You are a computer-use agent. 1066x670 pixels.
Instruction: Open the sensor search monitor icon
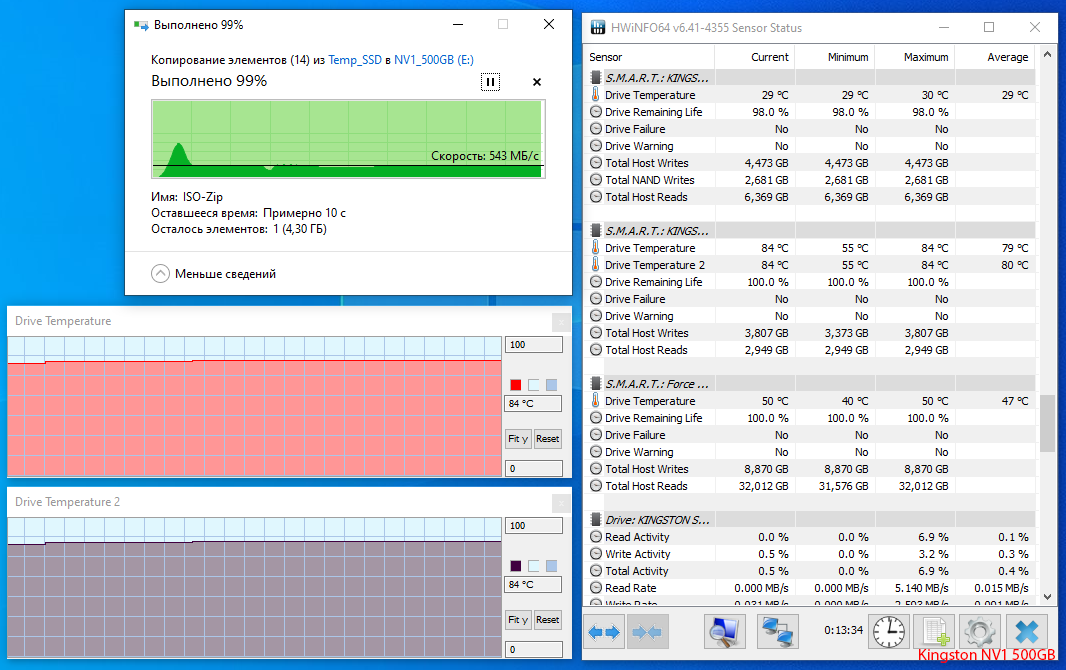[x=724, y=633]
